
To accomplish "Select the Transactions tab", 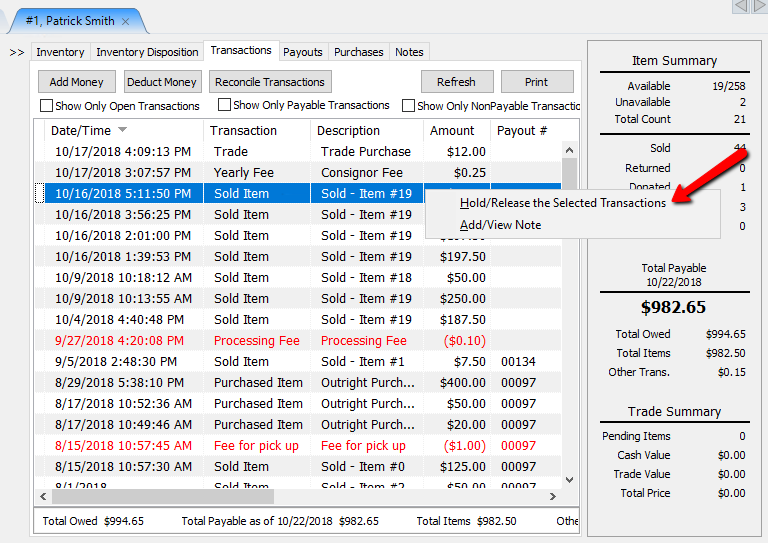I will point(241,50).
